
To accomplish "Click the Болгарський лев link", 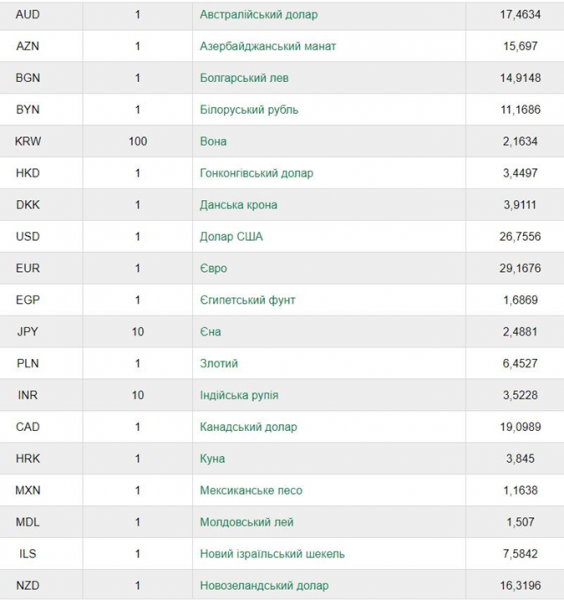I will click(x=244, y=78).
